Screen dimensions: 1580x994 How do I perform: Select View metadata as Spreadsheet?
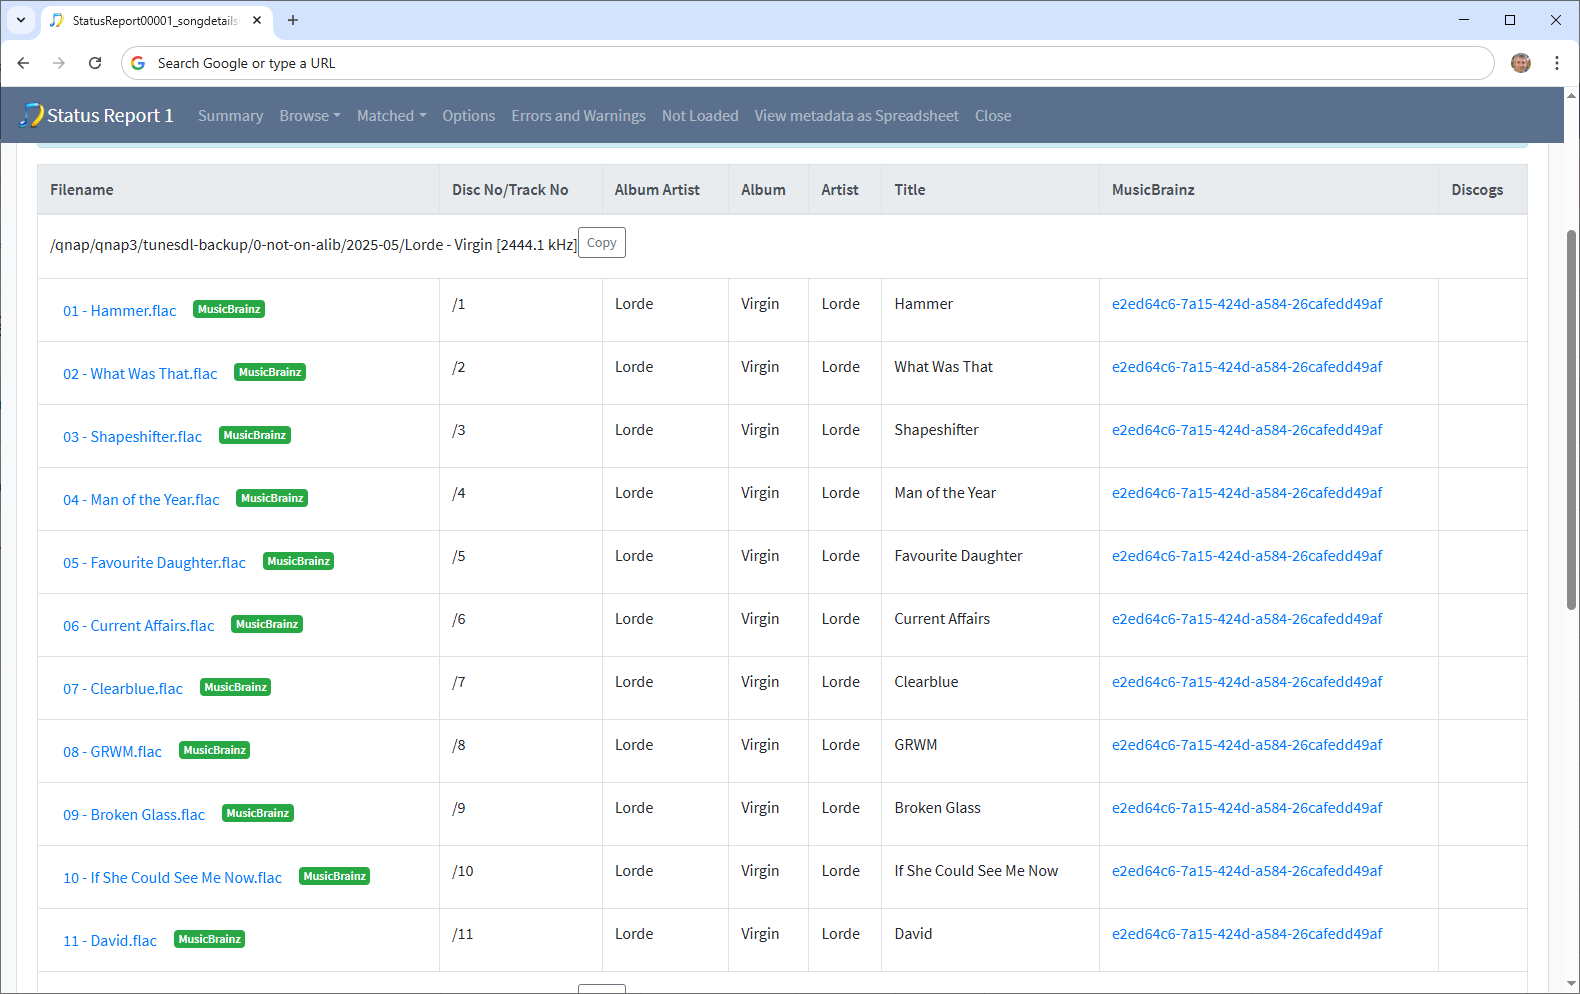[x=856, y=116]
